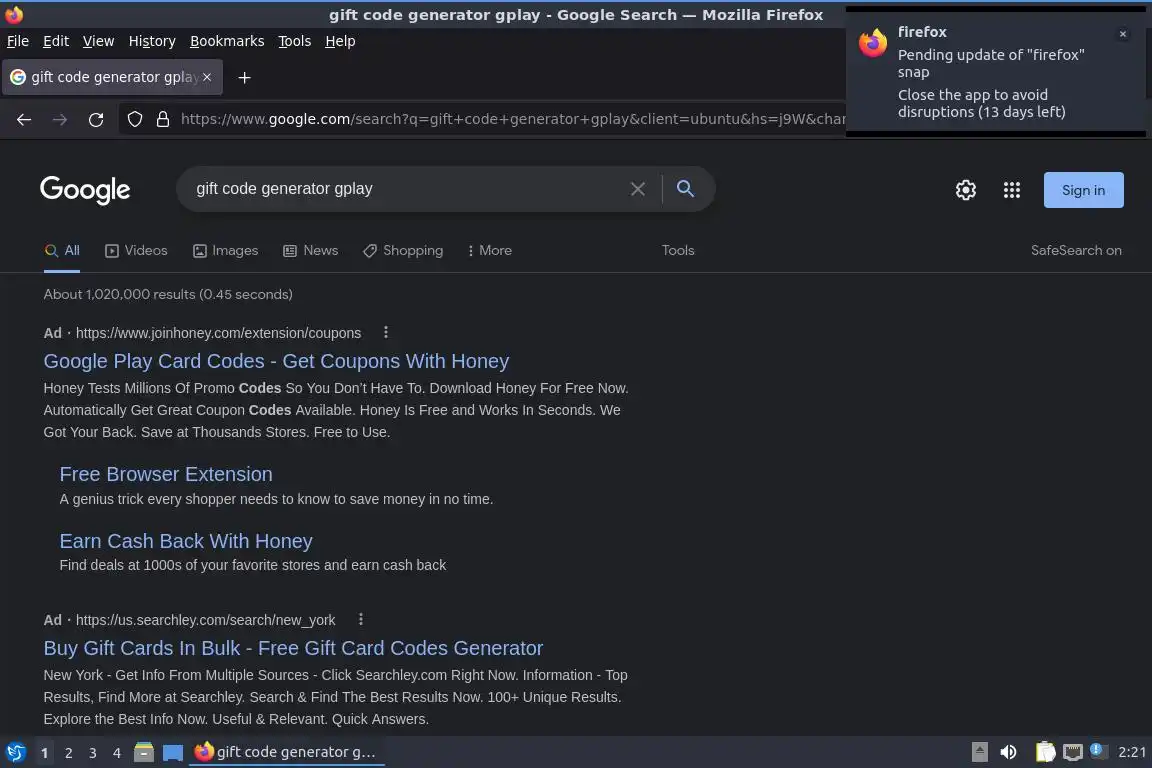Clear the Google search box text

pyautogui.click(x=638, y=189)
